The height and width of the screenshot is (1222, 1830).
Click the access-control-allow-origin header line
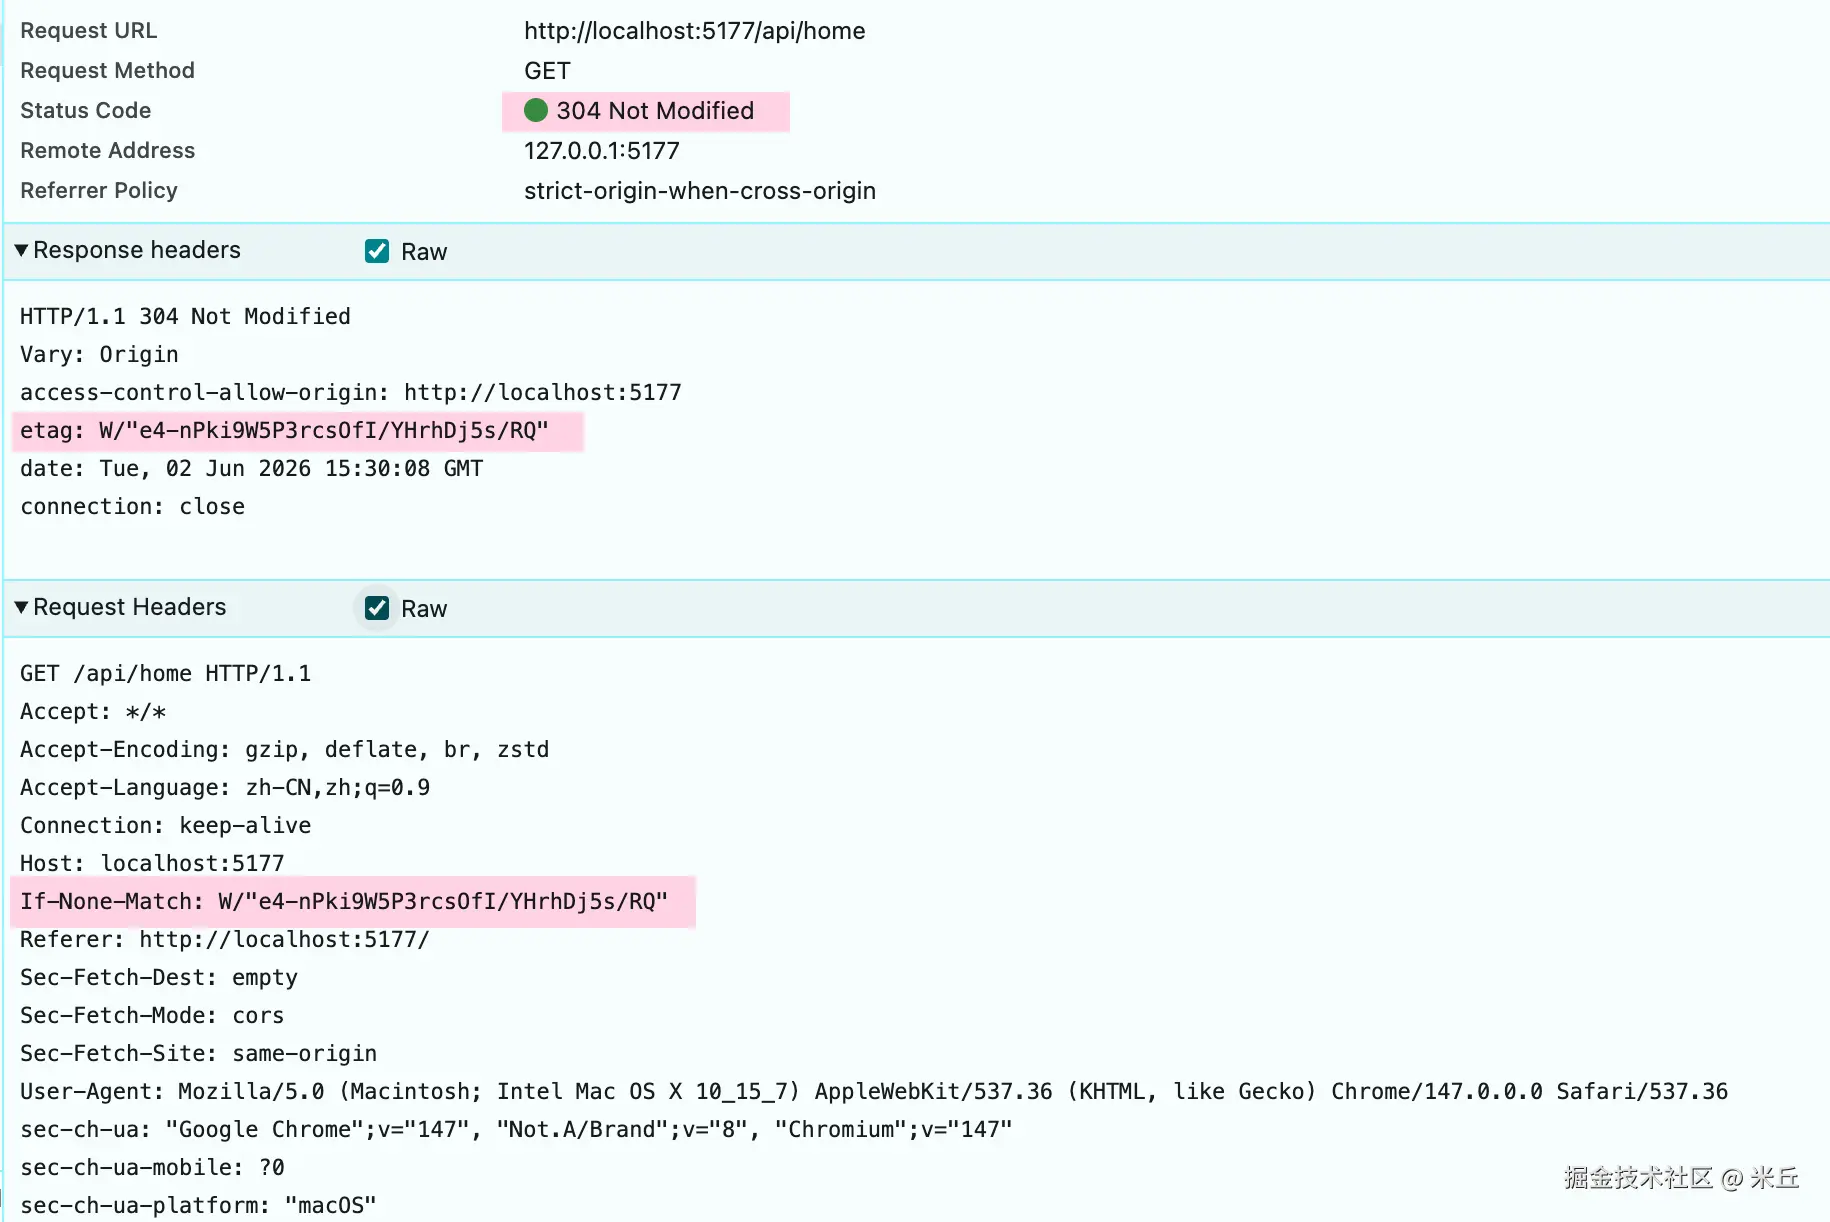pos(351,393)
